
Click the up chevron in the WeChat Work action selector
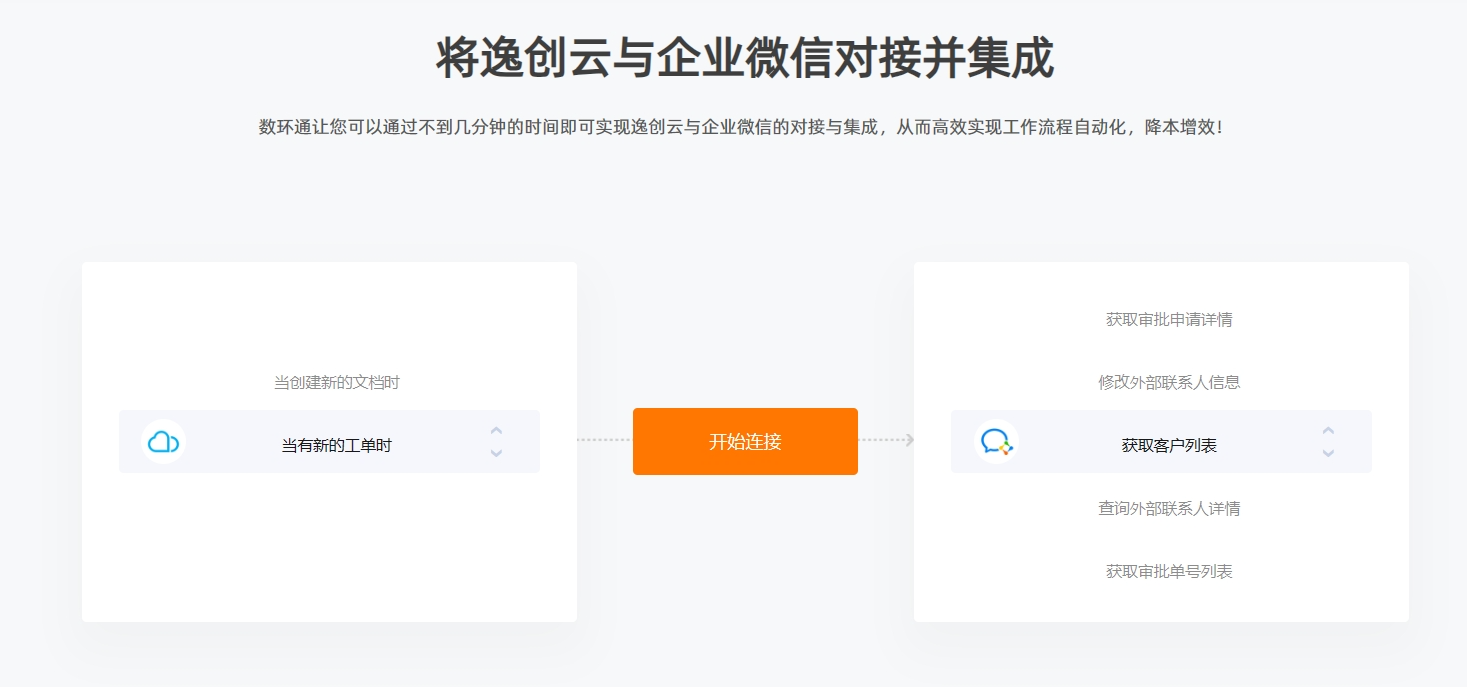(x=1328, y=431)
